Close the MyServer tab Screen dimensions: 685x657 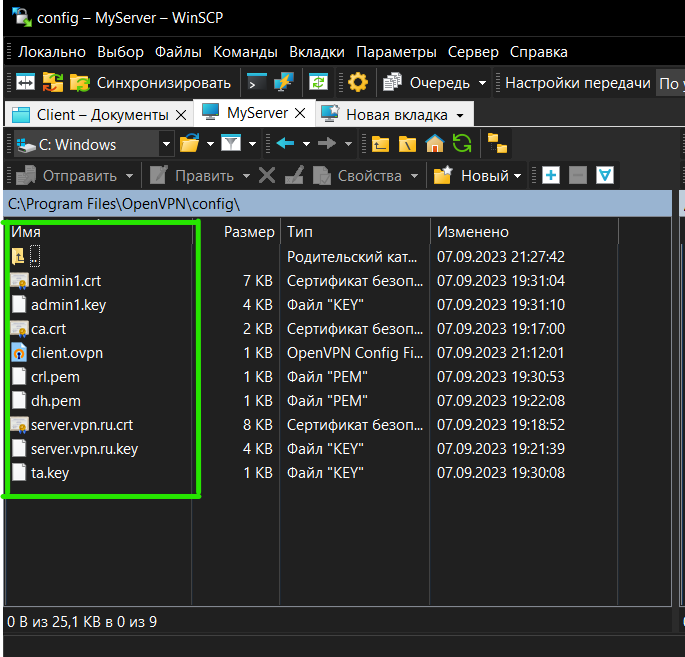pyautogui.click(x=300, y=113)
